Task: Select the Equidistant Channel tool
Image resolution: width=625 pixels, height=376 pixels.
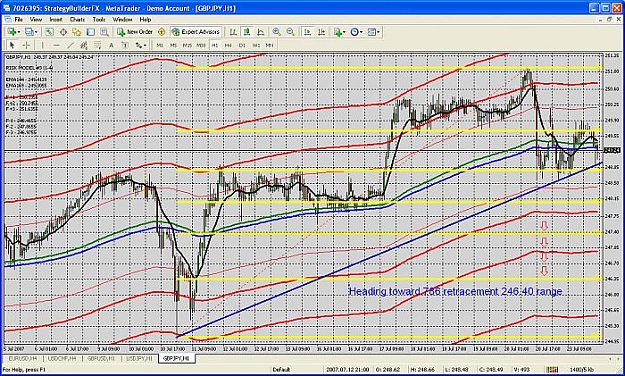Action: pos(84,45)
